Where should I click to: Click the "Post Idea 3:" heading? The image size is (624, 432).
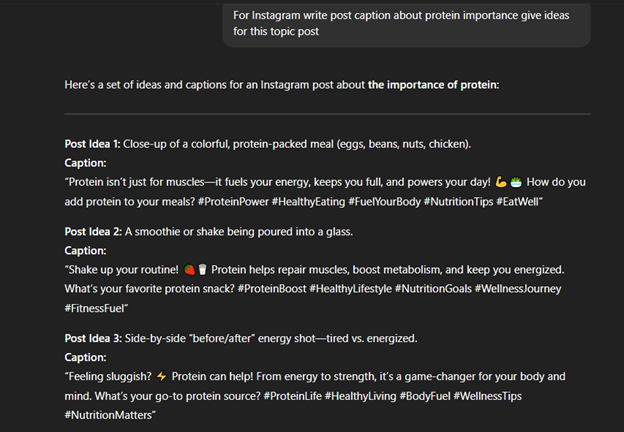(x=94, y=339)
